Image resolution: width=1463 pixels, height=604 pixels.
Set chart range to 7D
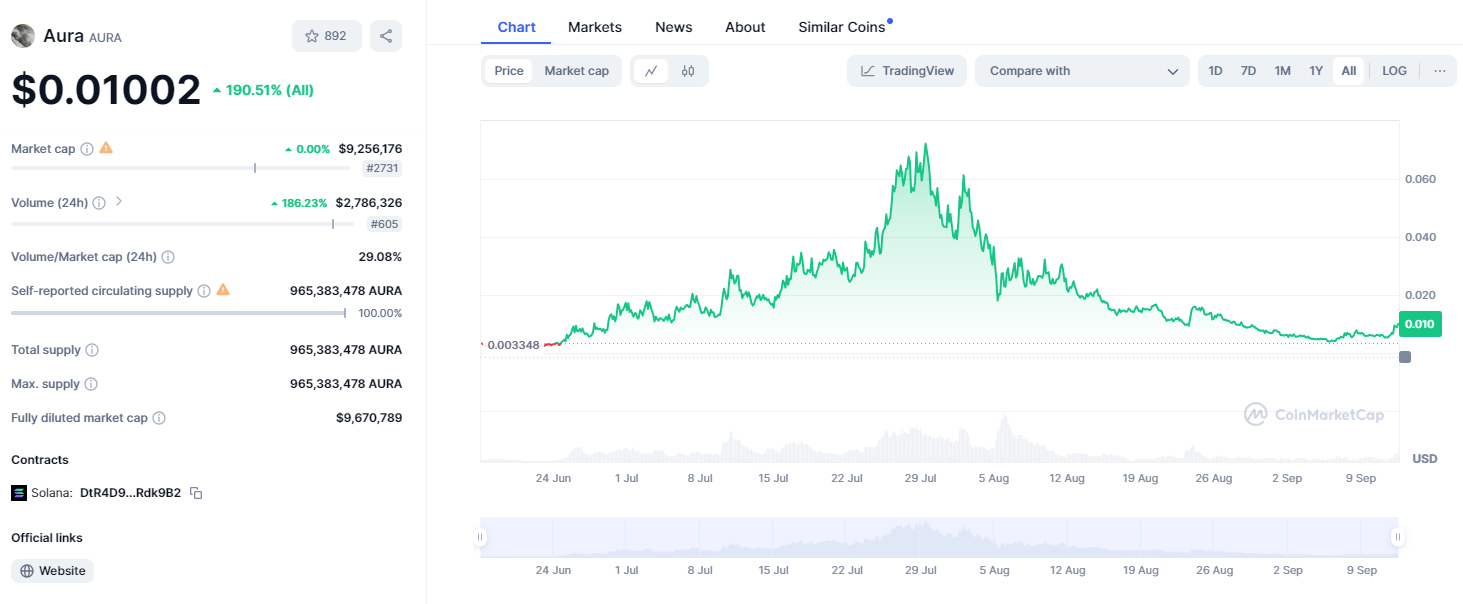1248,71
